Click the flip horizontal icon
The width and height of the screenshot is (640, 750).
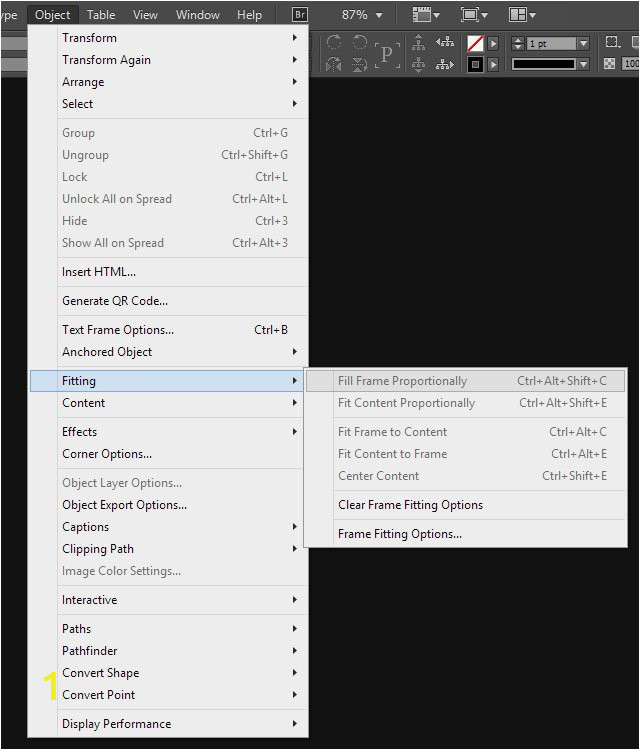pyautogui.click(x=334, y=64)
